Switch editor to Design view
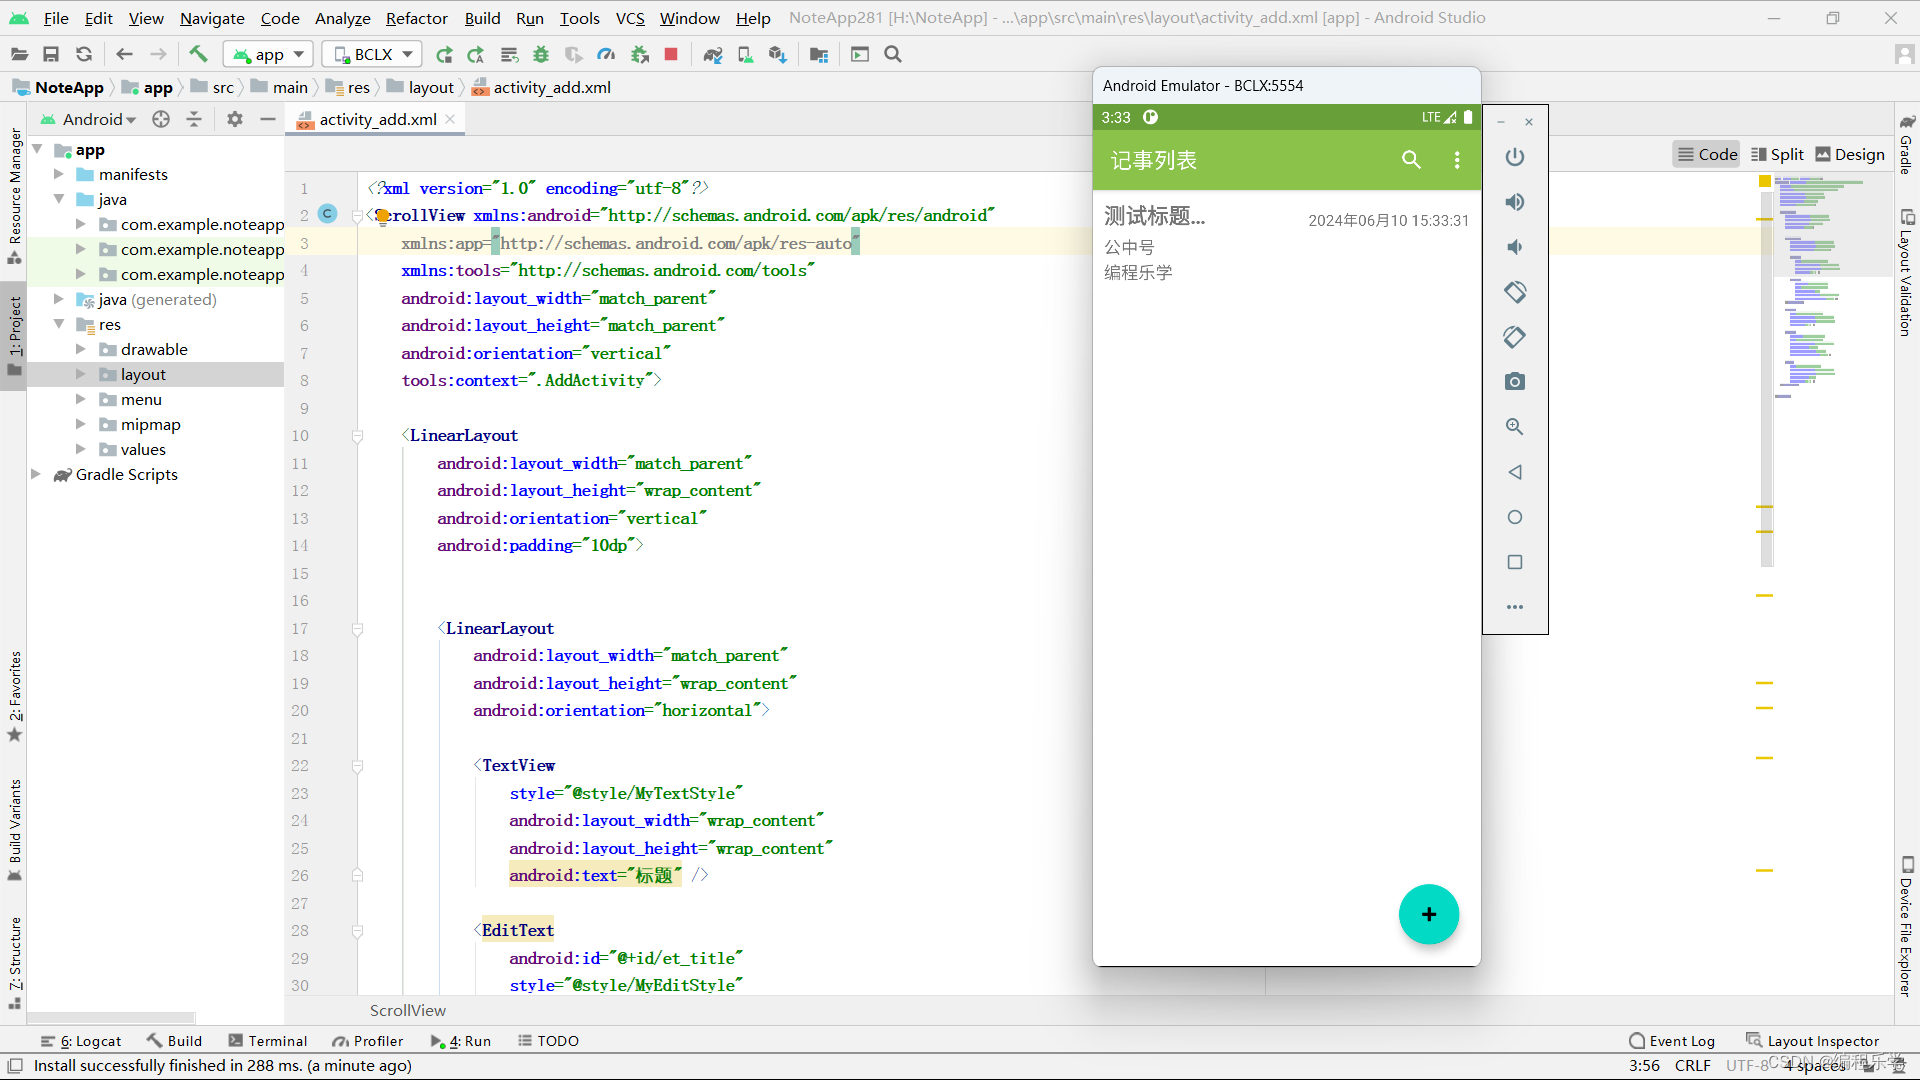 point(1850,154)
